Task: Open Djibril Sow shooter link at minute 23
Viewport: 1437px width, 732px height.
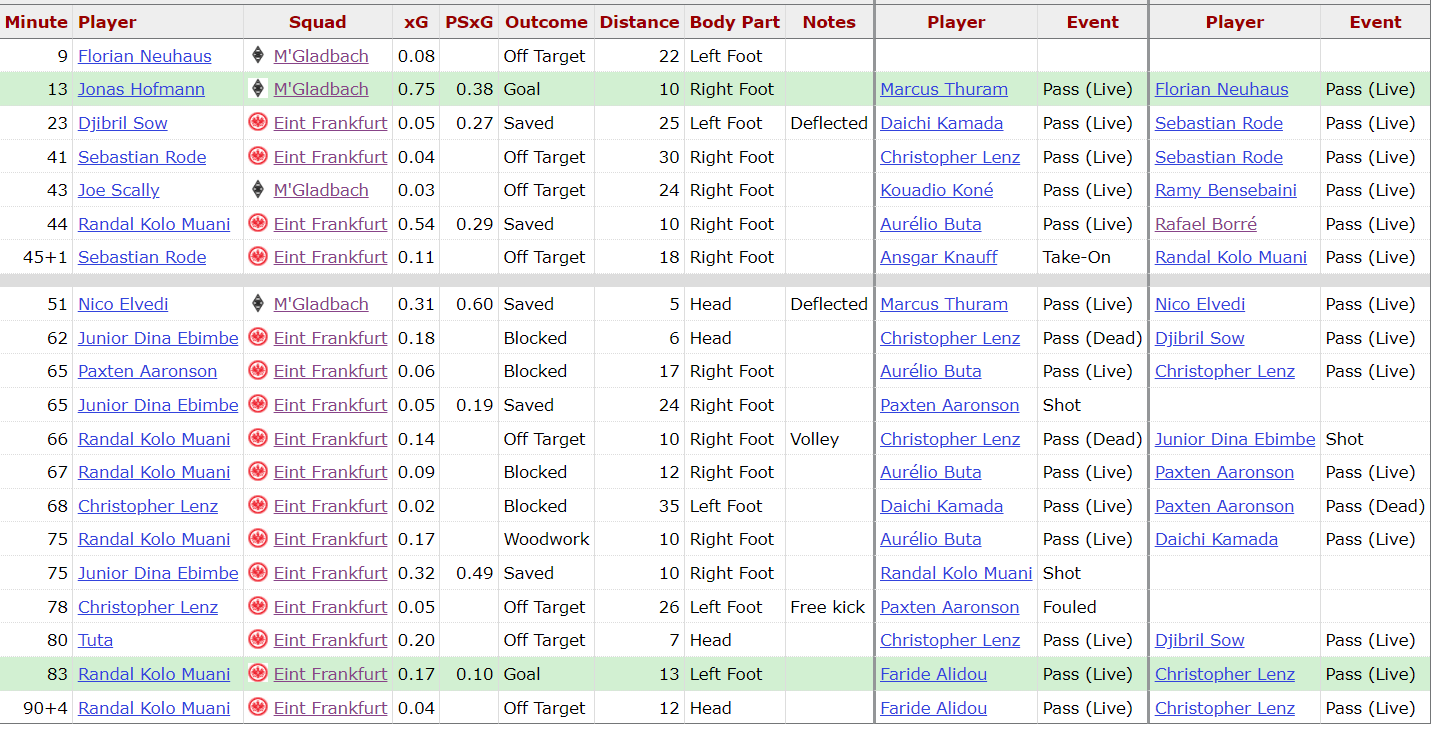Action: click(123, 123)
